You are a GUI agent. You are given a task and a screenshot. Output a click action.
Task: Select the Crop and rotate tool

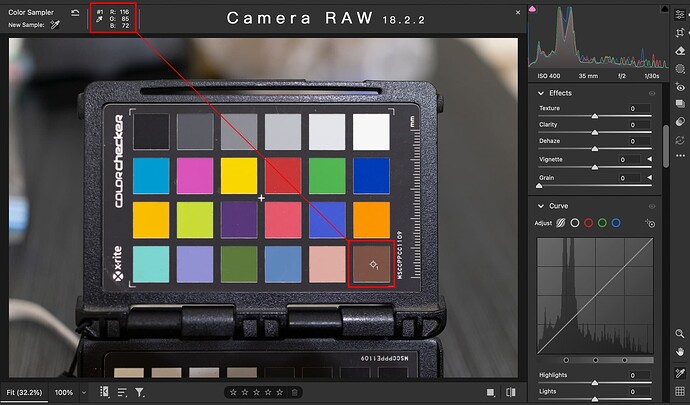point(680,33)
